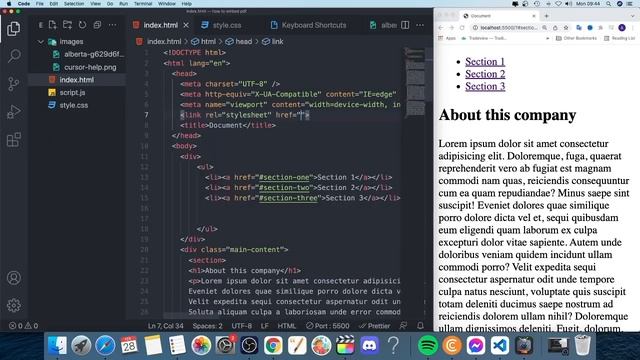The width and height of the screenshot is (640, 360).
Task: Open Section 2 link in browser
Action: click(485, 74)
